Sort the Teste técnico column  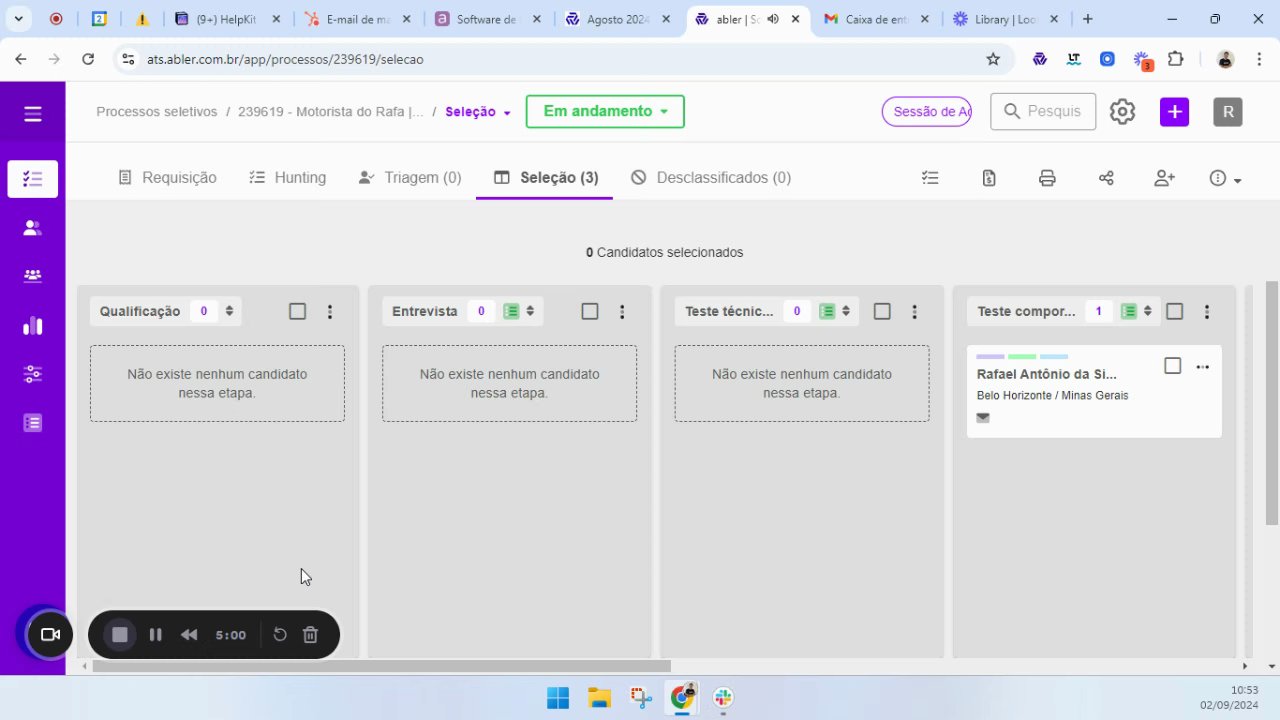[x=846, y=311]
